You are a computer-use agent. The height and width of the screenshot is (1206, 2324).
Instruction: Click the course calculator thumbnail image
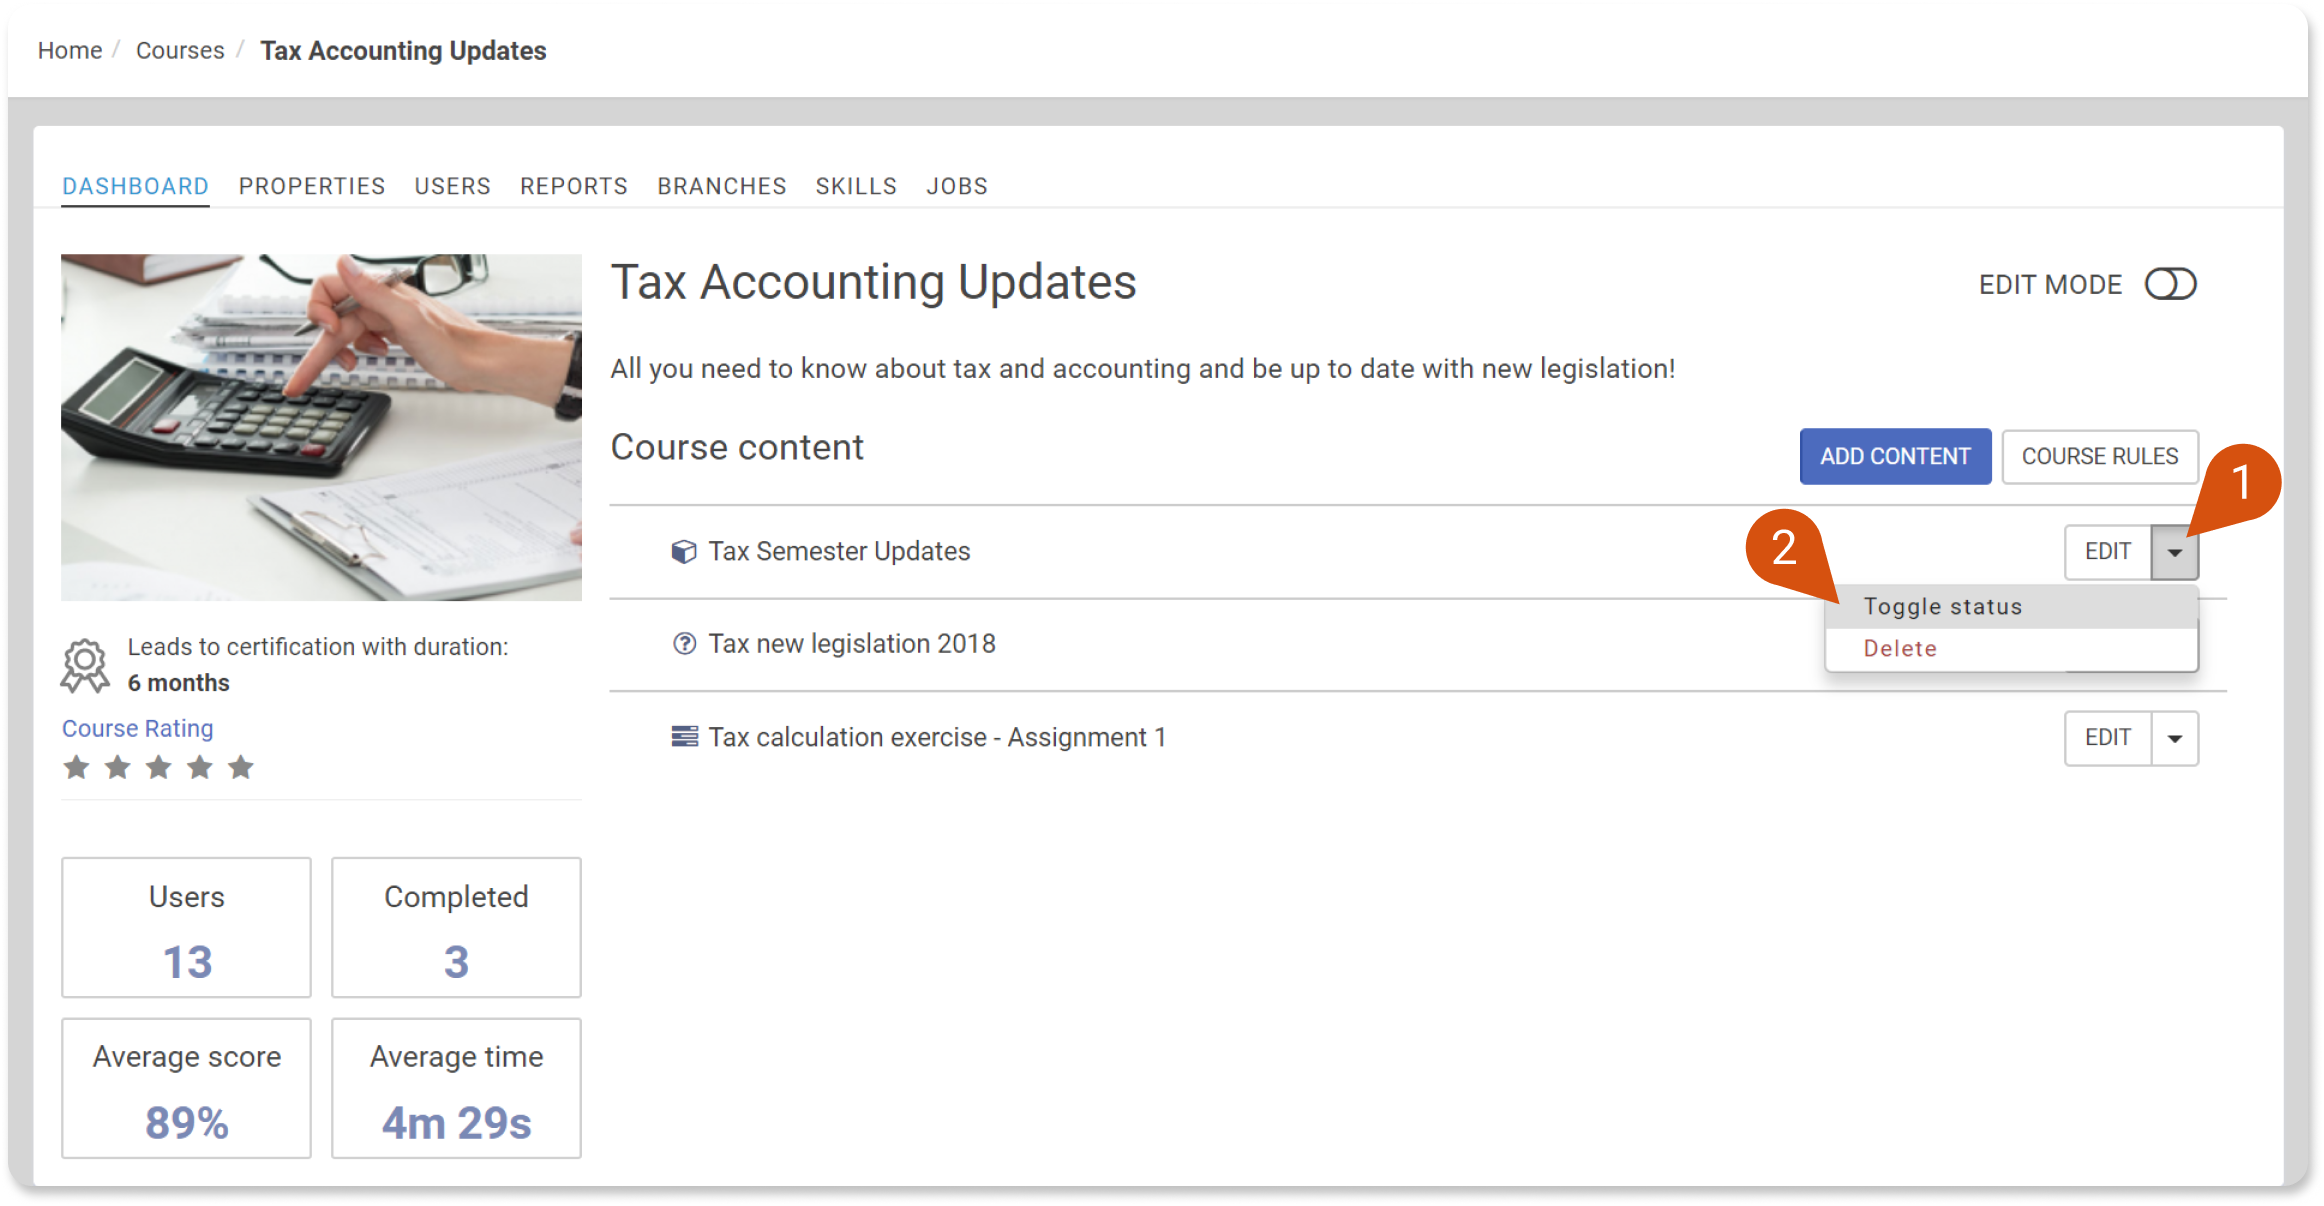pyautogui.click(x=321, y=427)
